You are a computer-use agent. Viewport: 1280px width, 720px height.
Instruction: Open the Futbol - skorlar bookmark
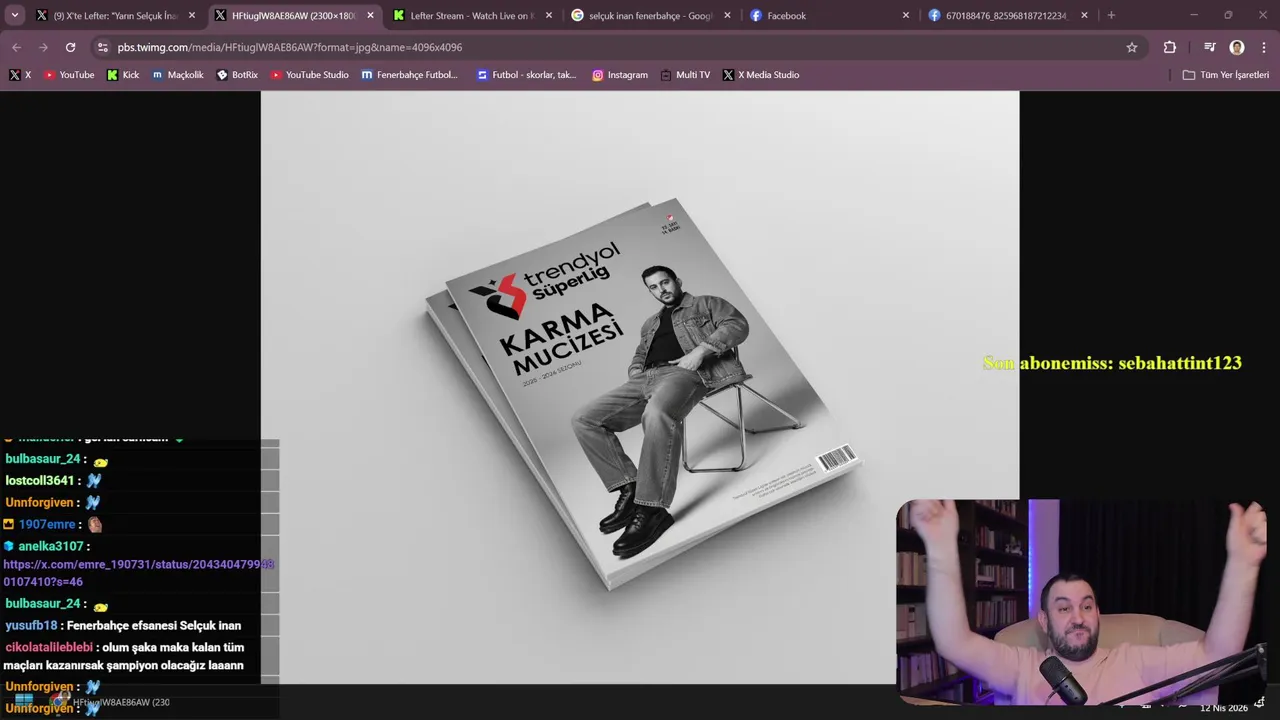click(x=526, y=75)
